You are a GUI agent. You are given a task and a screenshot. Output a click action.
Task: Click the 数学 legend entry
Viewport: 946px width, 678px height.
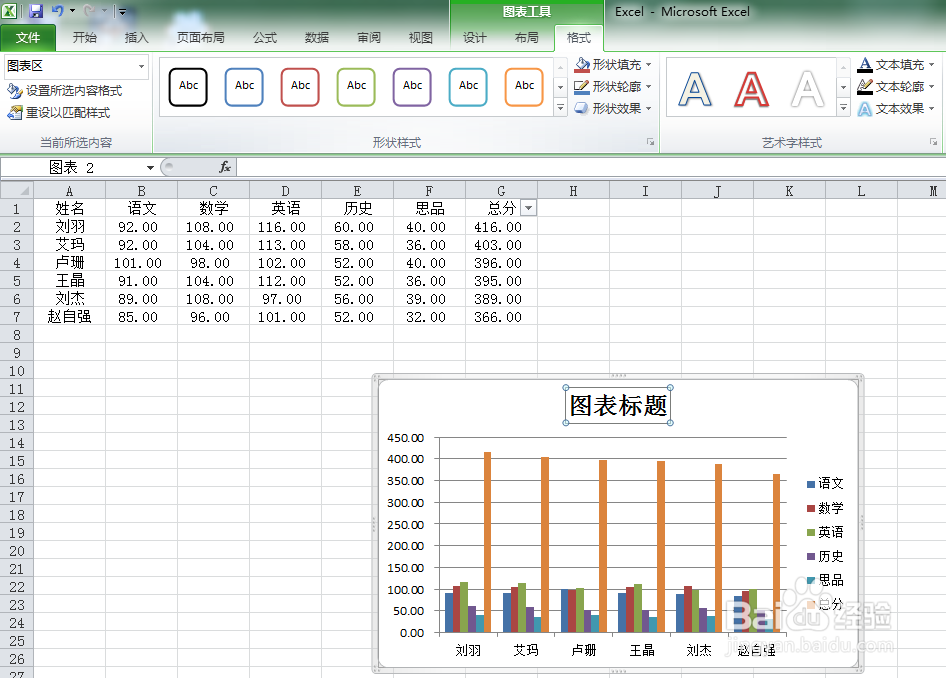point(825,508)
